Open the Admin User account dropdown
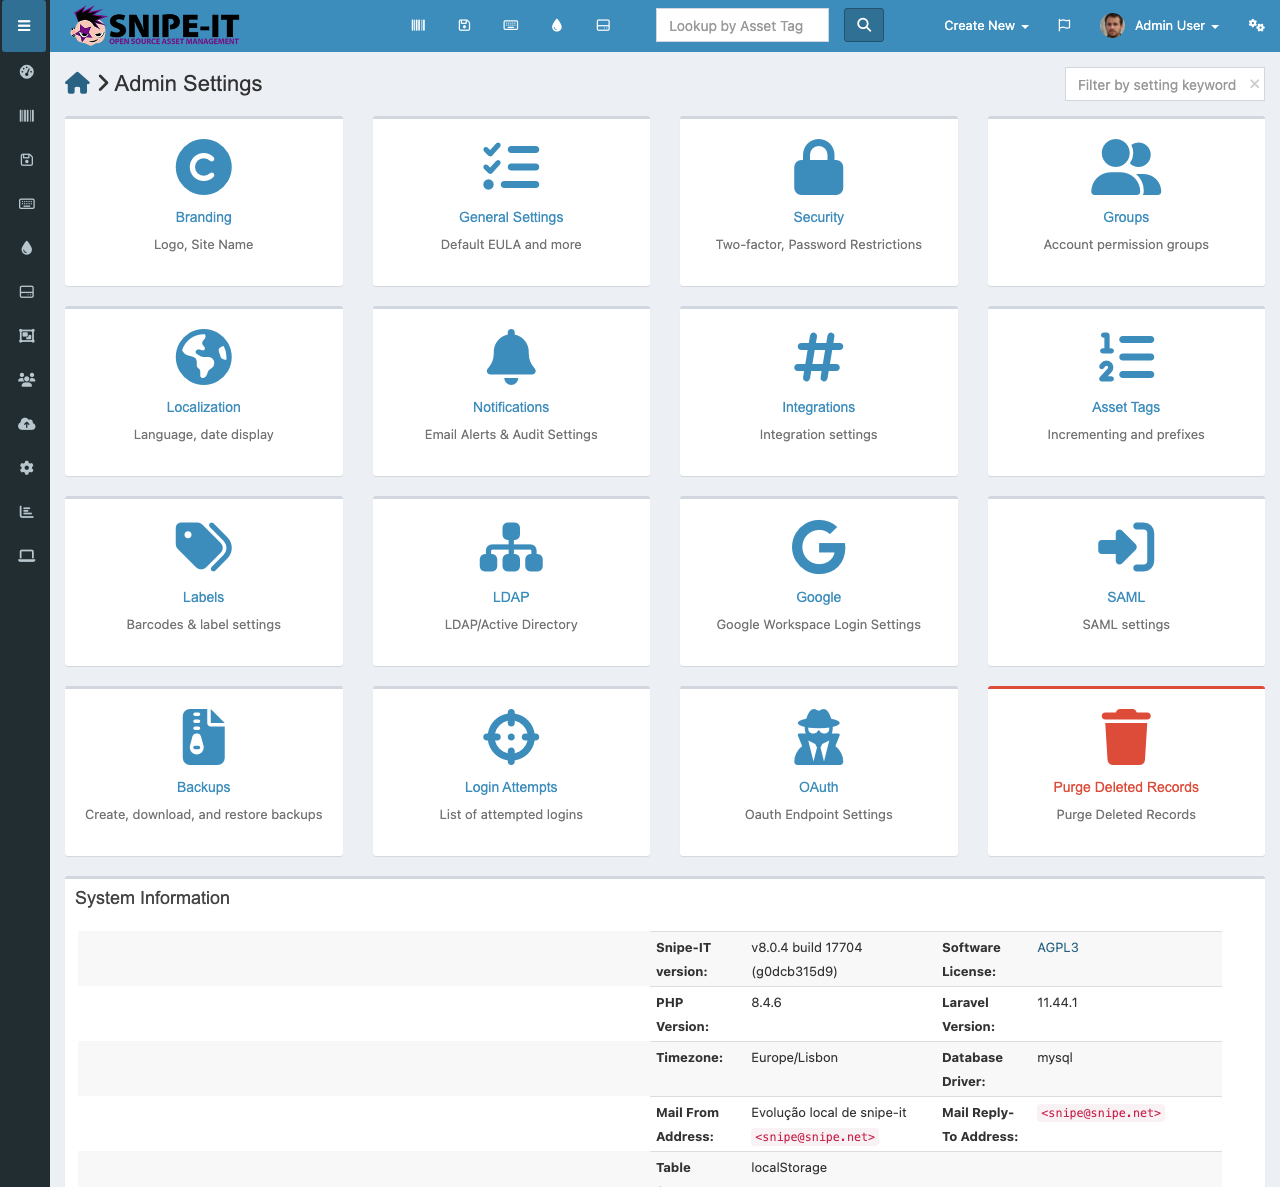1280x1187 pixels. 1160,26
